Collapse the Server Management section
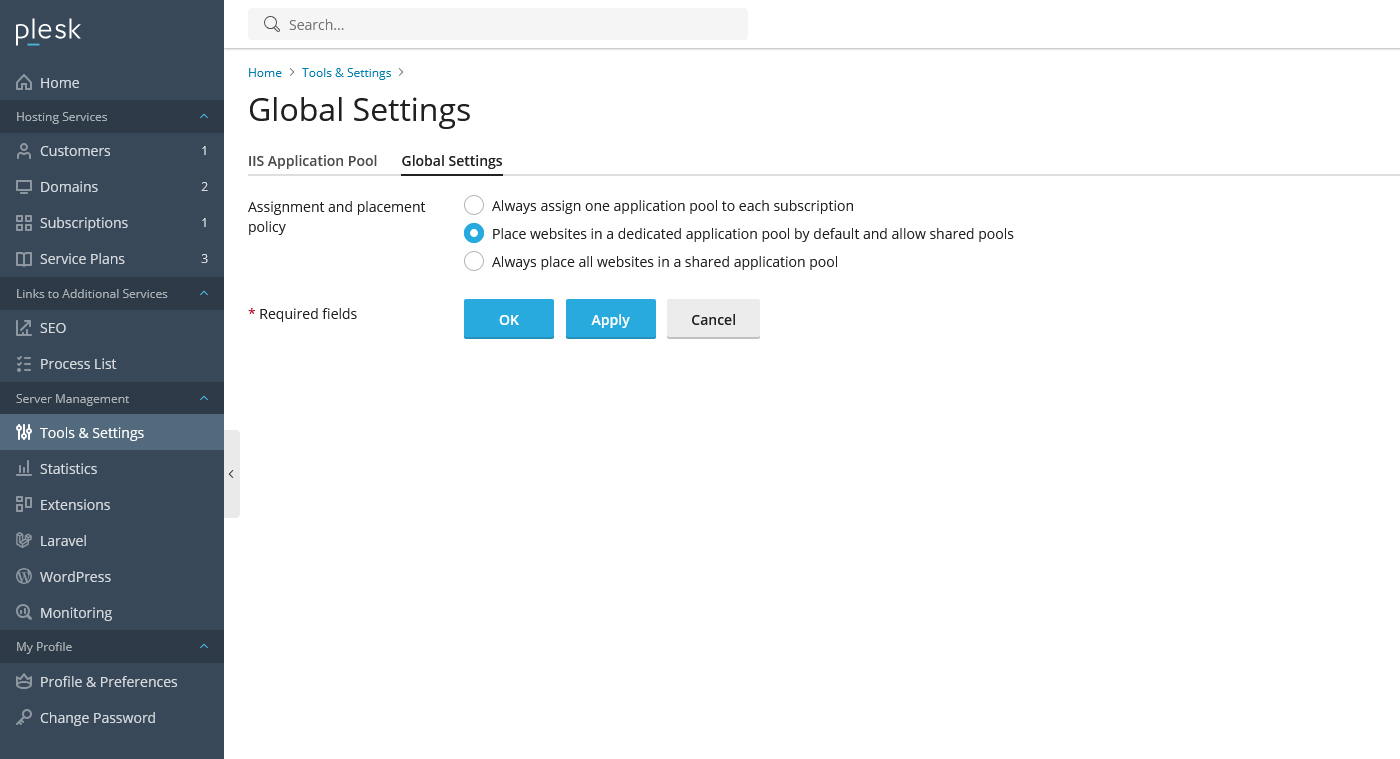Viewport: 1400px width, 759px height. point(203,398)
